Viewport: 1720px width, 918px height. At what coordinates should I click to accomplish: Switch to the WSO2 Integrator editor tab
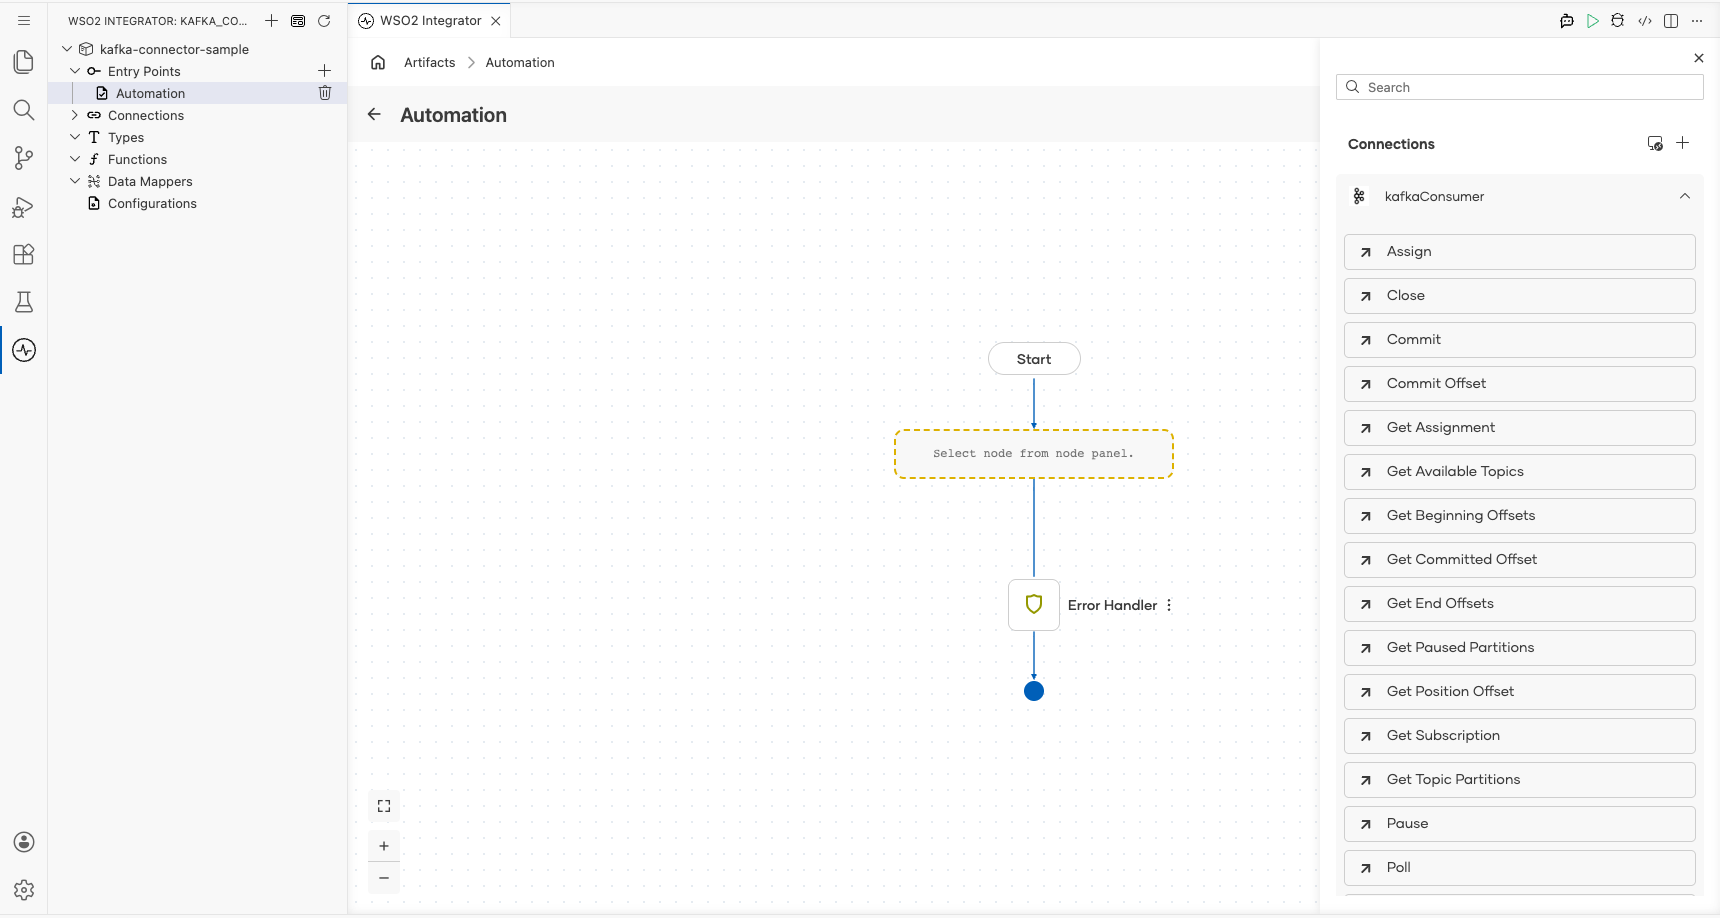pos(430,20)
